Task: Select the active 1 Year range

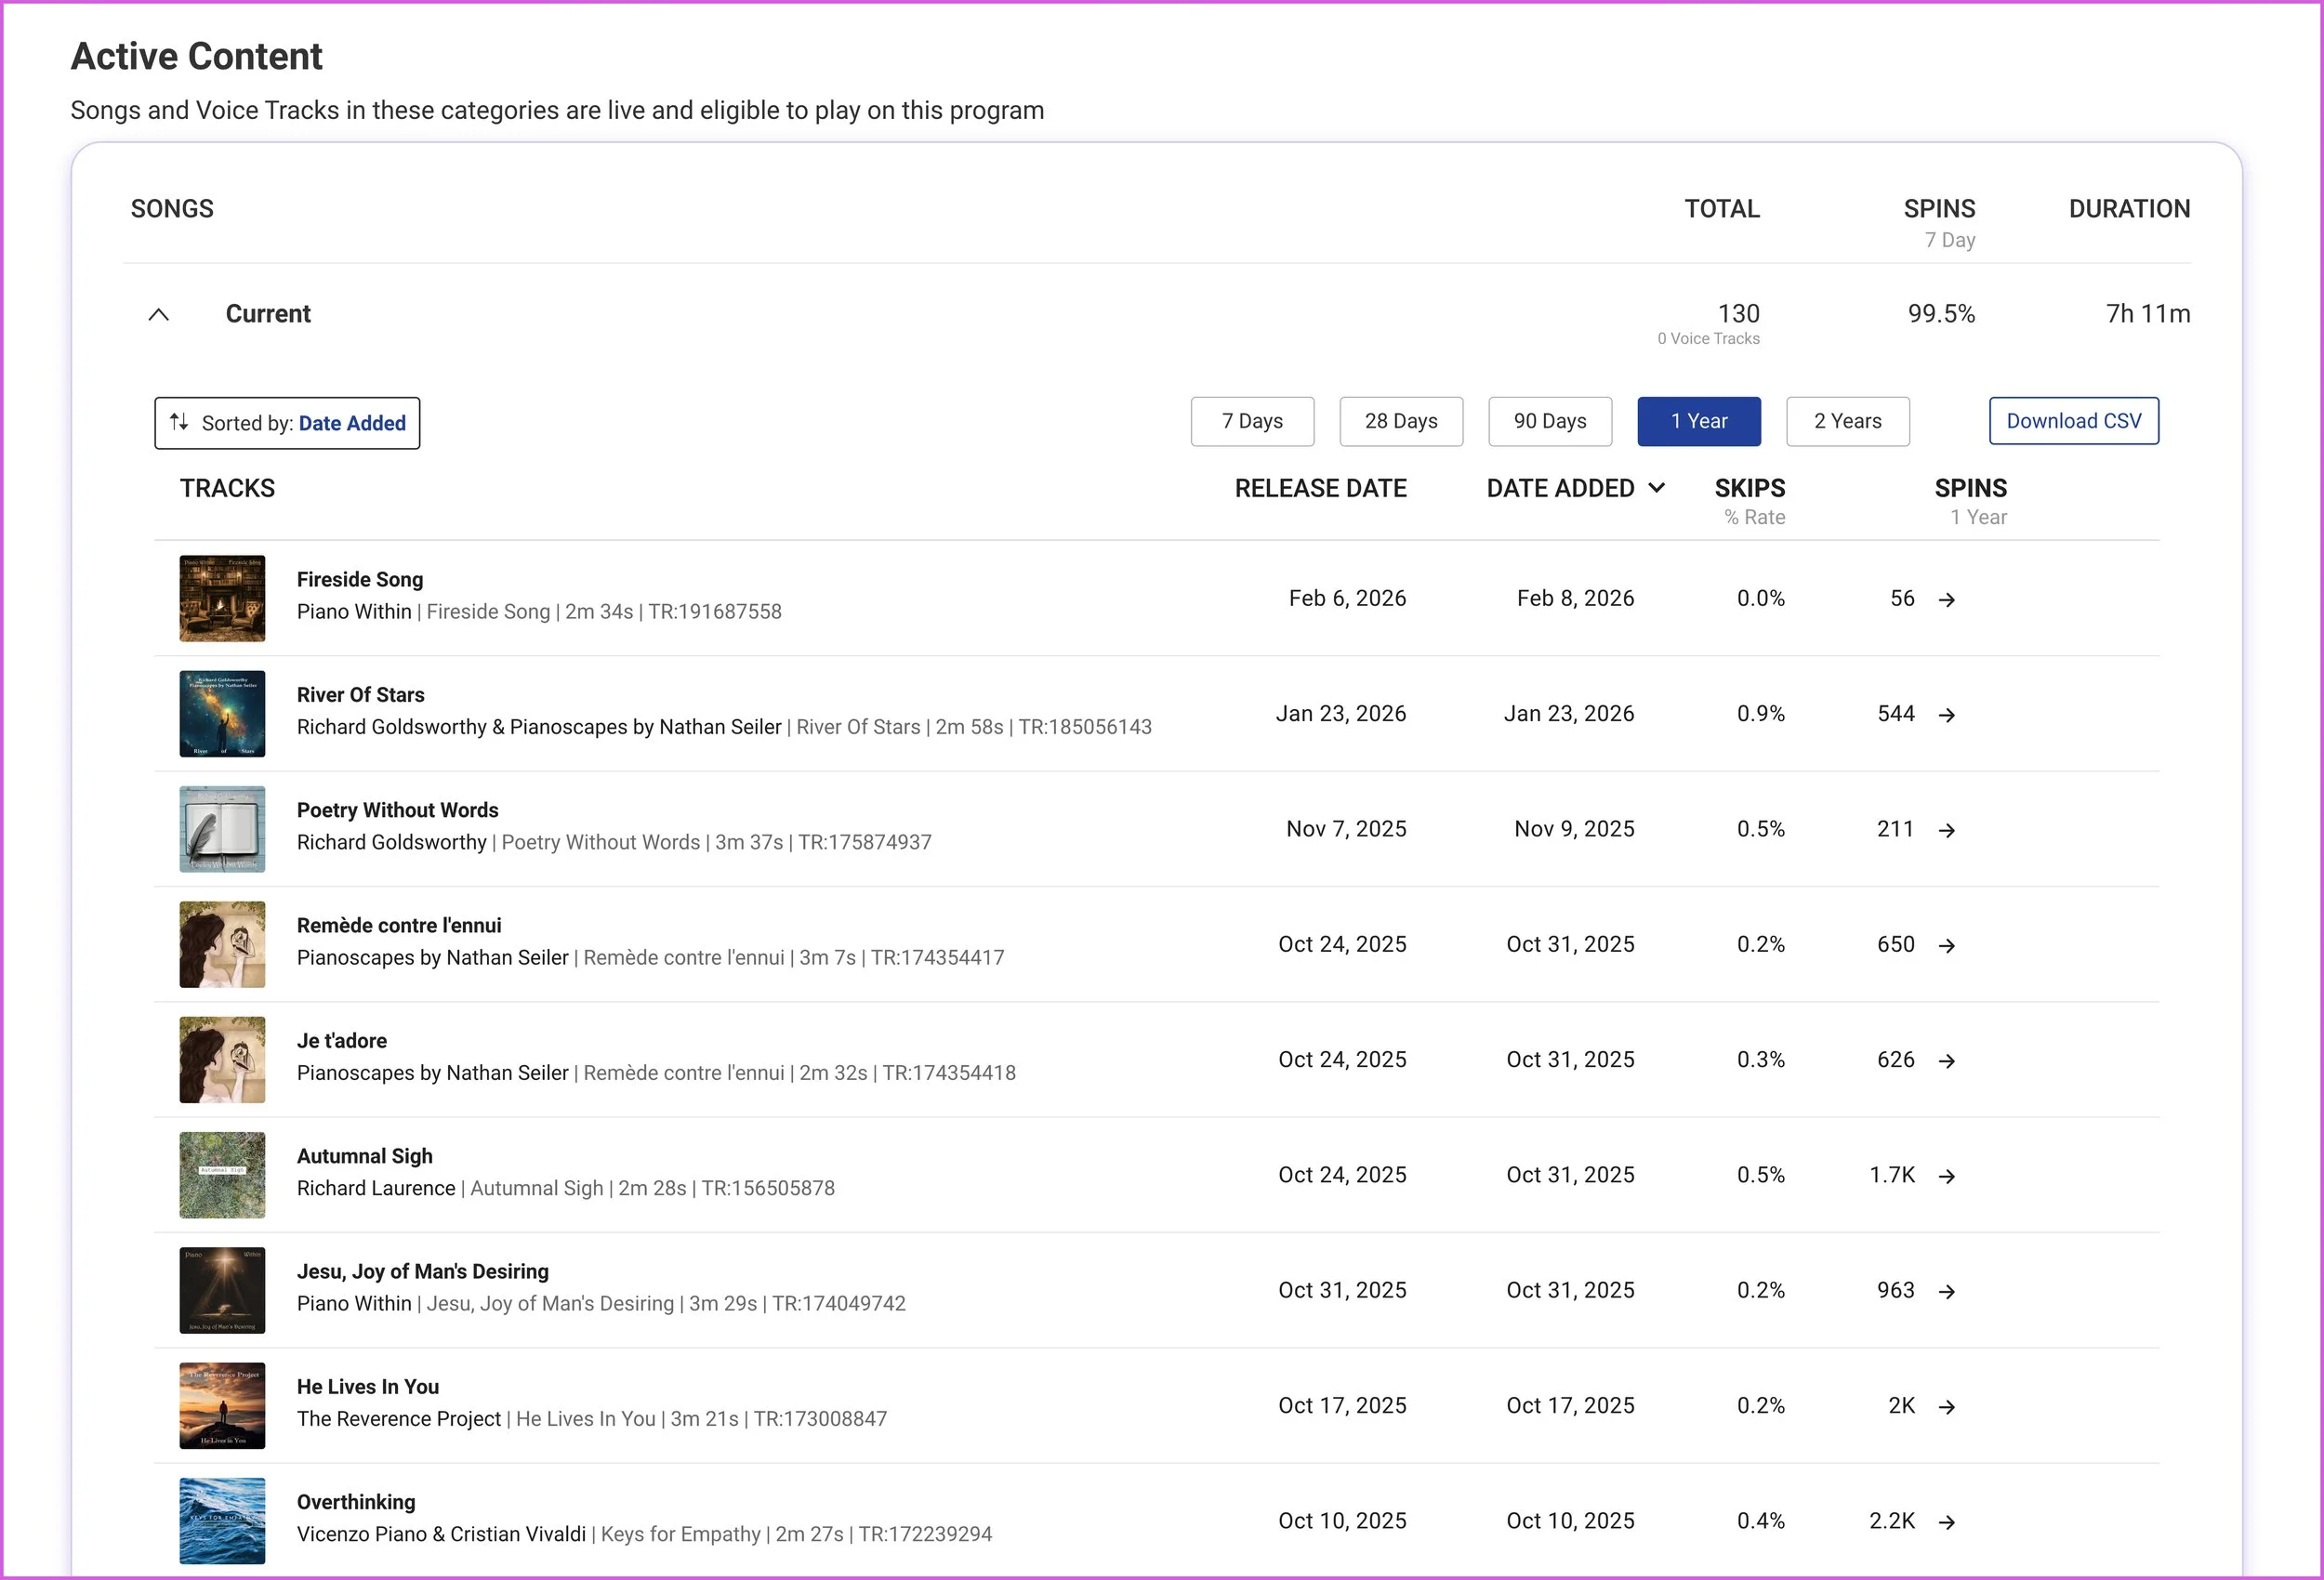Action: tap(1698, 421)
